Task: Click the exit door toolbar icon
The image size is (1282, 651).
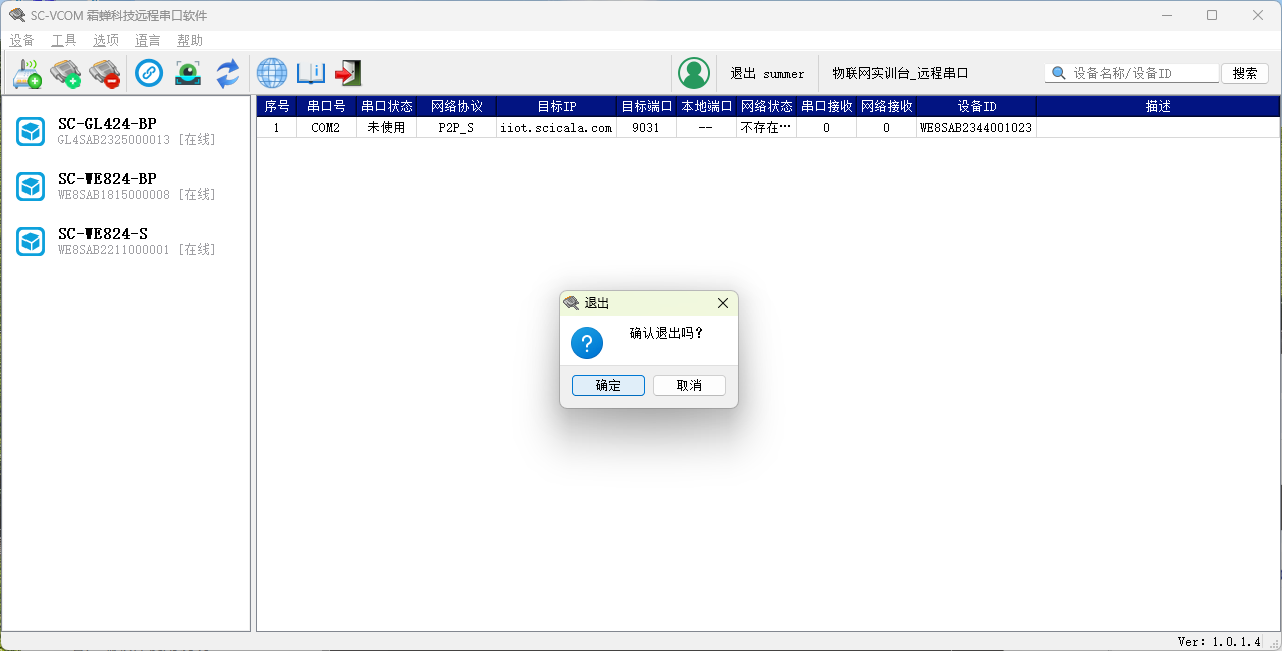Action: coord(348,73)
